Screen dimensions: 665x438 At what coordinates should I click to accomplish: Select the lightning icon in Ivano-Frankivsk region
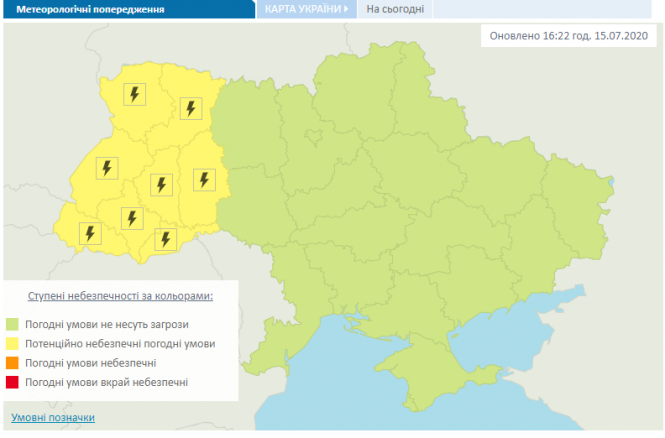132,217
